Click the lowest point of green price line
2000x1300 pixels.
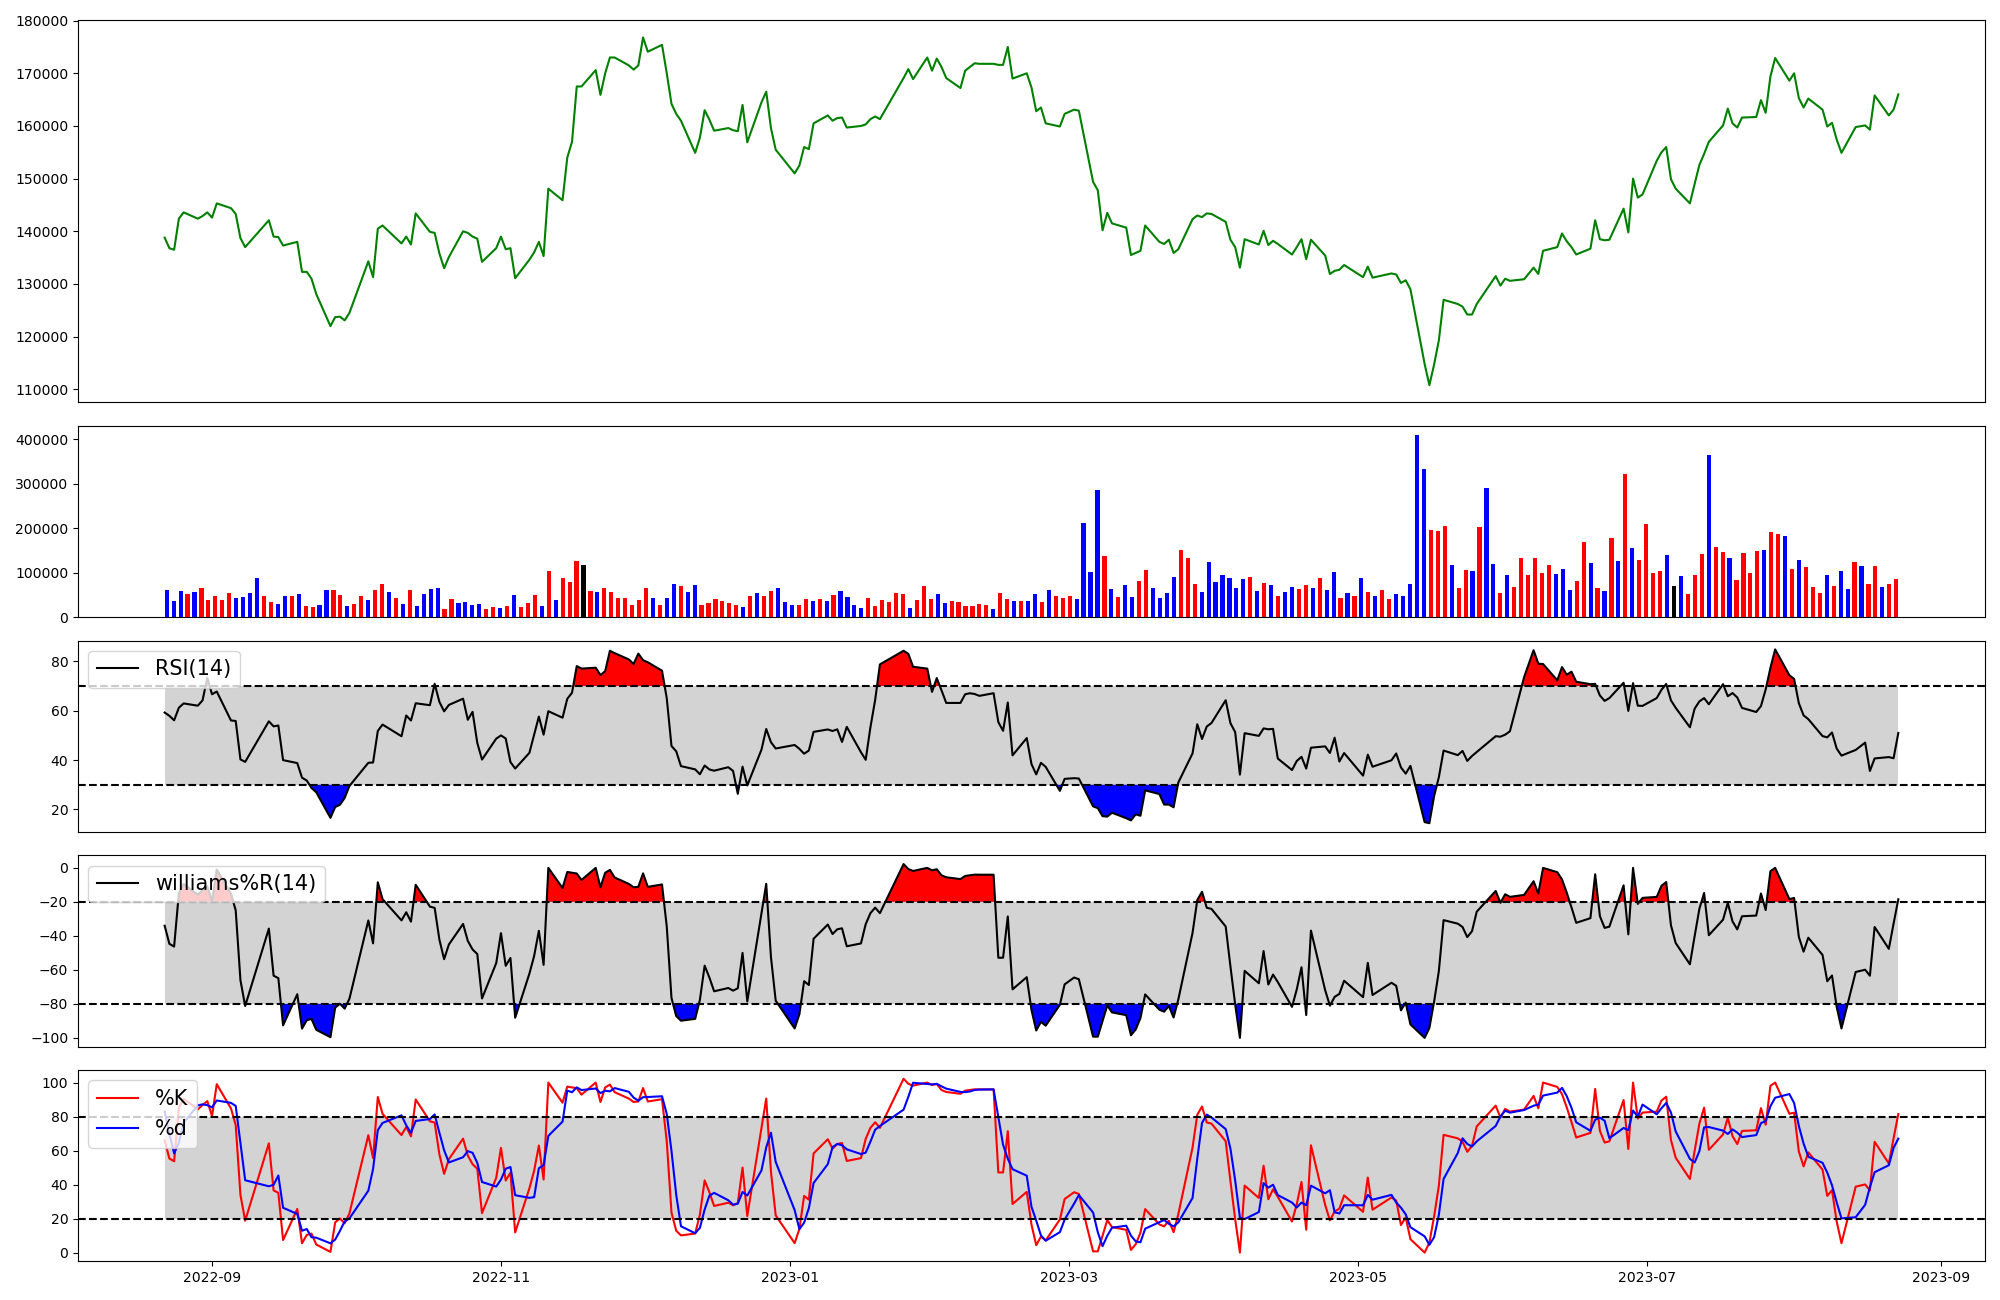(1429, 384)
